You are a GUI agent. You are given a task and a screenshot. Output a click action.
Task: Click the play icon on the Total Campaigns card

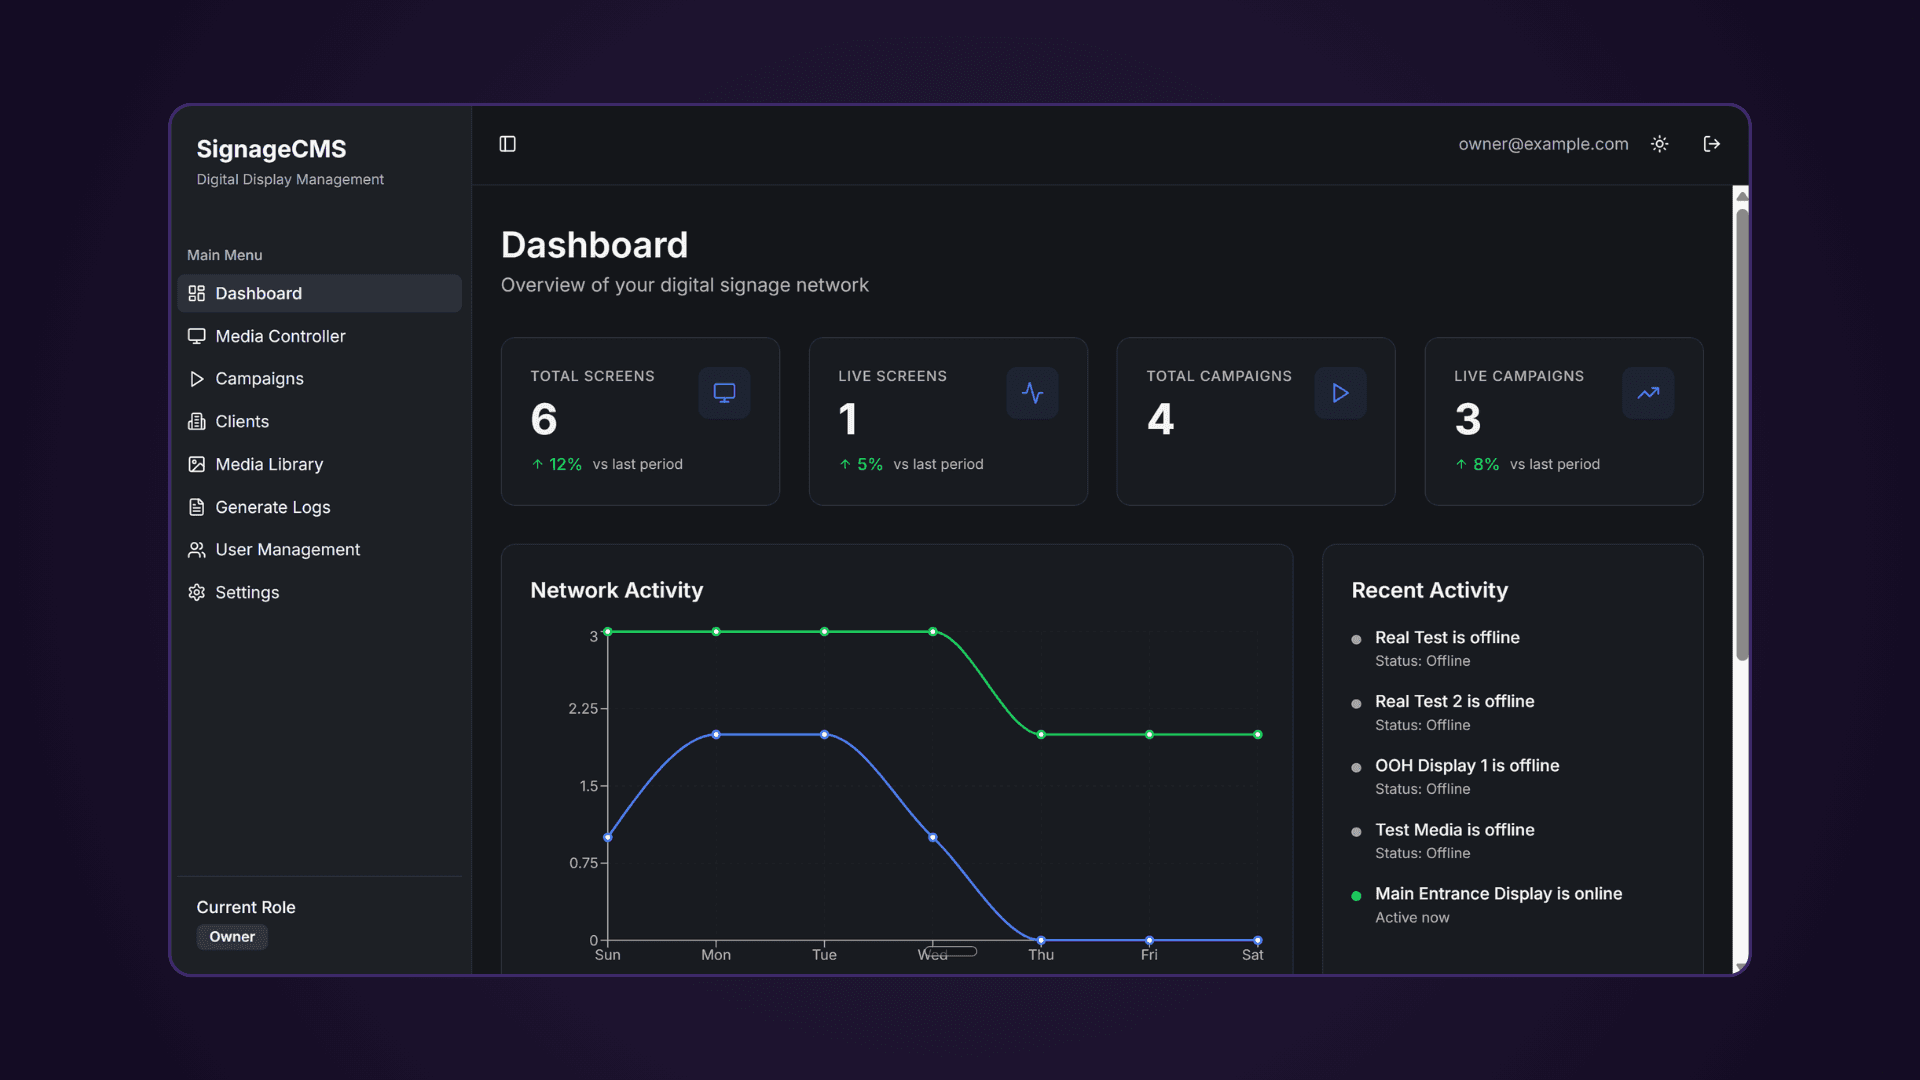(1340, 392)
